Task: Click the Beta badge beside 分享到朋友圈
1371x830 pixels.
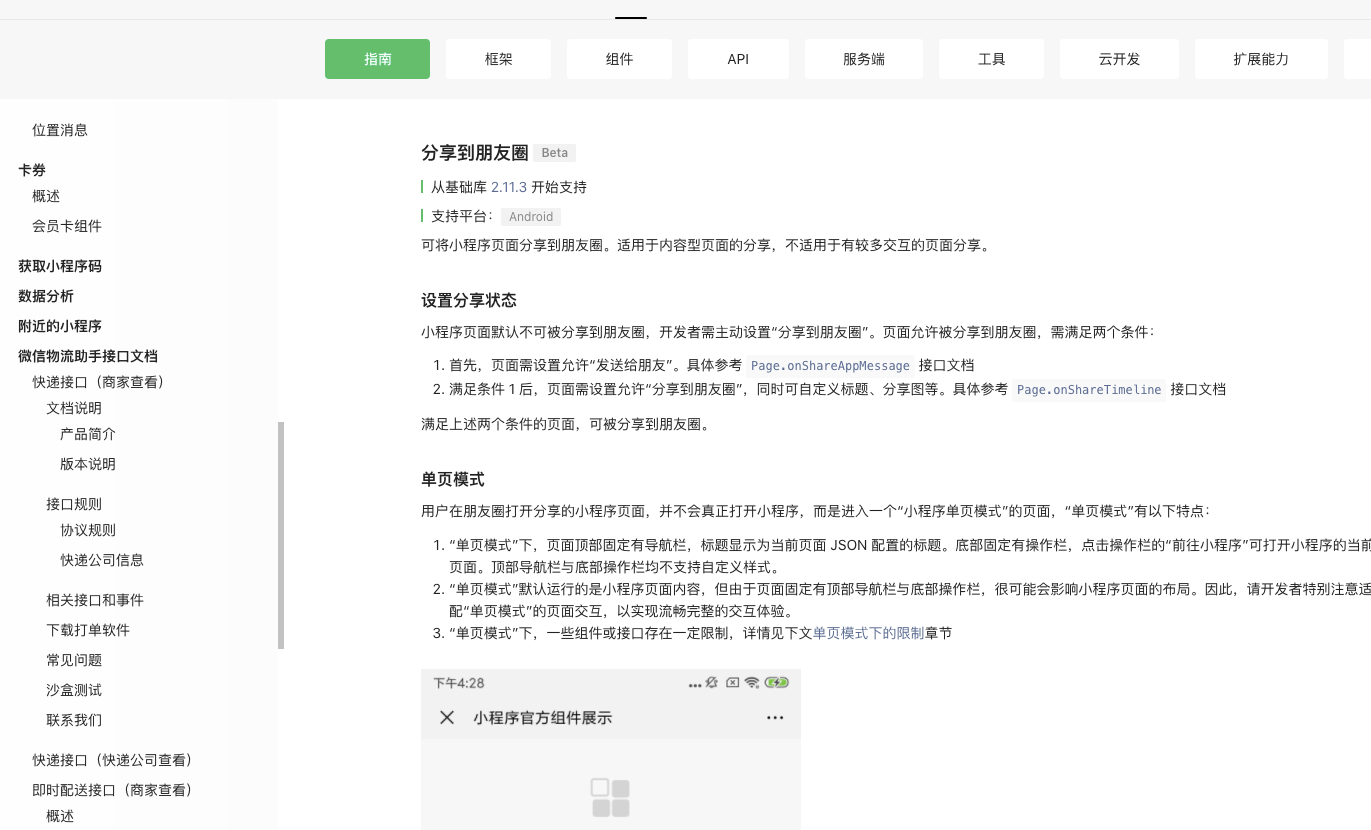Action: pyautogui.click(x=554, y=153)
